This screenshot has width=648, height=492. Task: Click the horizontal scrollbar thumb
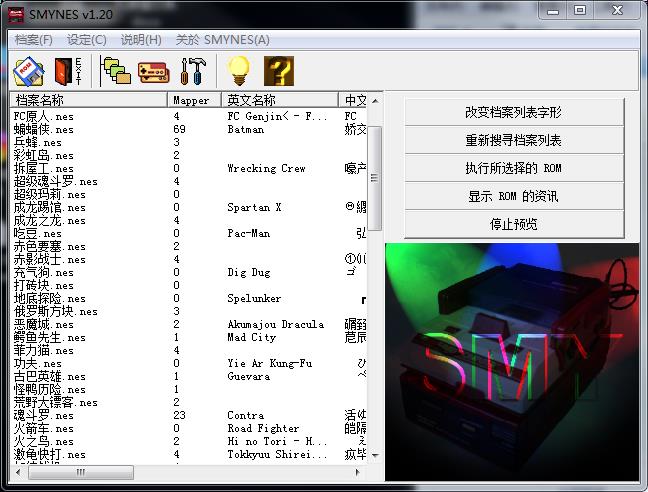[x=81, y=472]
